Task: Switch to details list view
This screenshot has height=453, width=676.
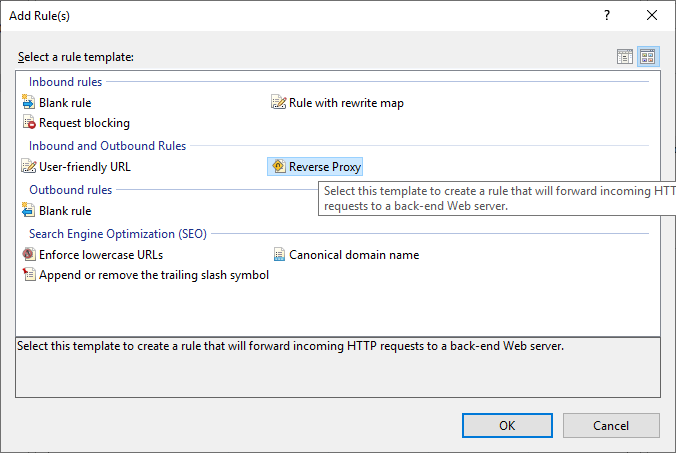Action: click(x=625, y=56)
